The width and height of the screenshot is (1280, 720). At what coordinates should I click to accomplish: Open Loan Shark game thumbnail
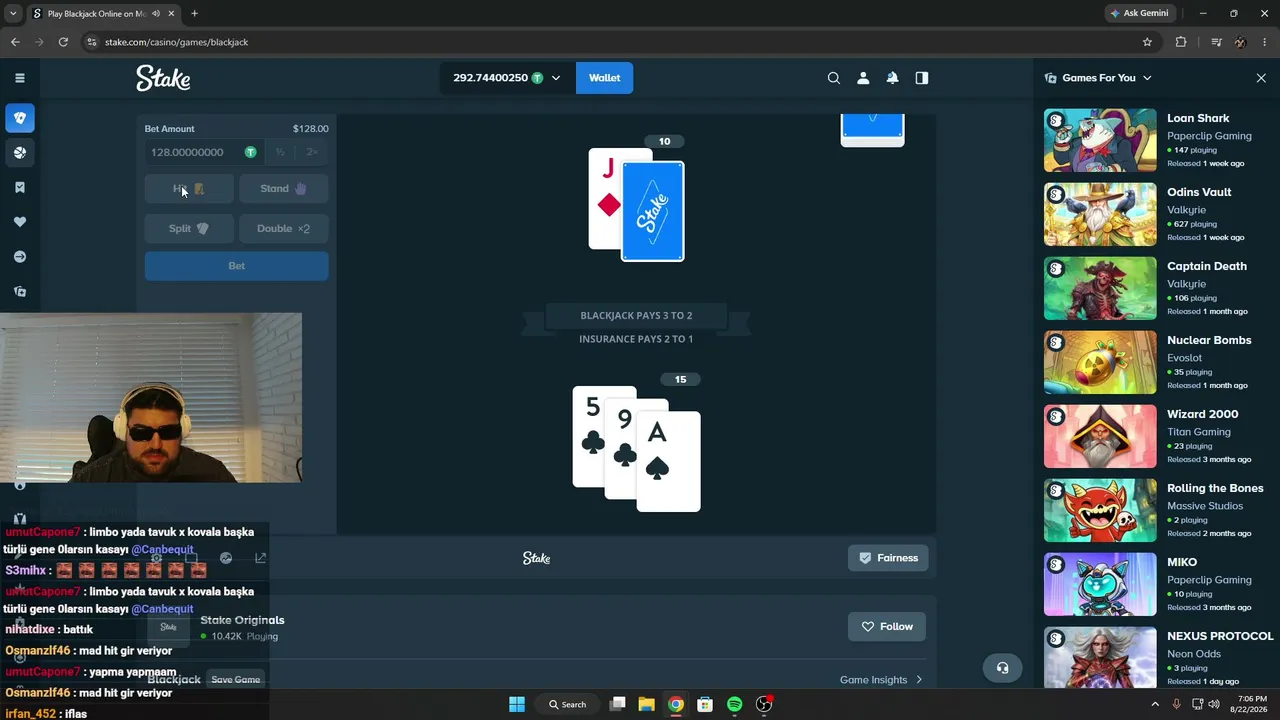[1100, 140]
